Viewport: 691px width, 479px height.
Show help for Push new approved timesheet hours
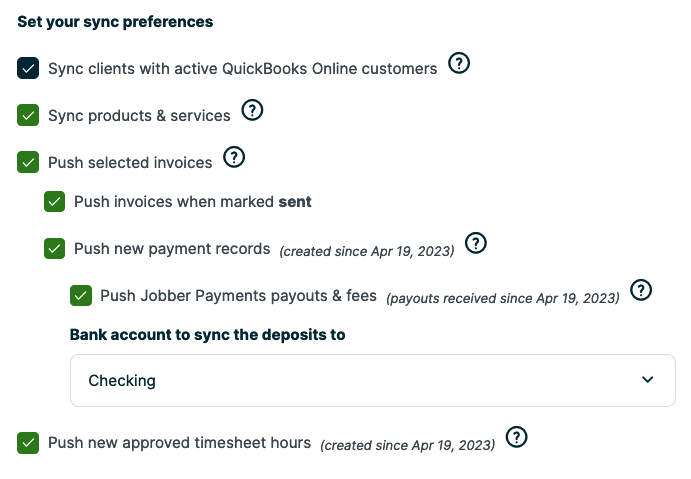pyautogui.click(x=516, y=437)
